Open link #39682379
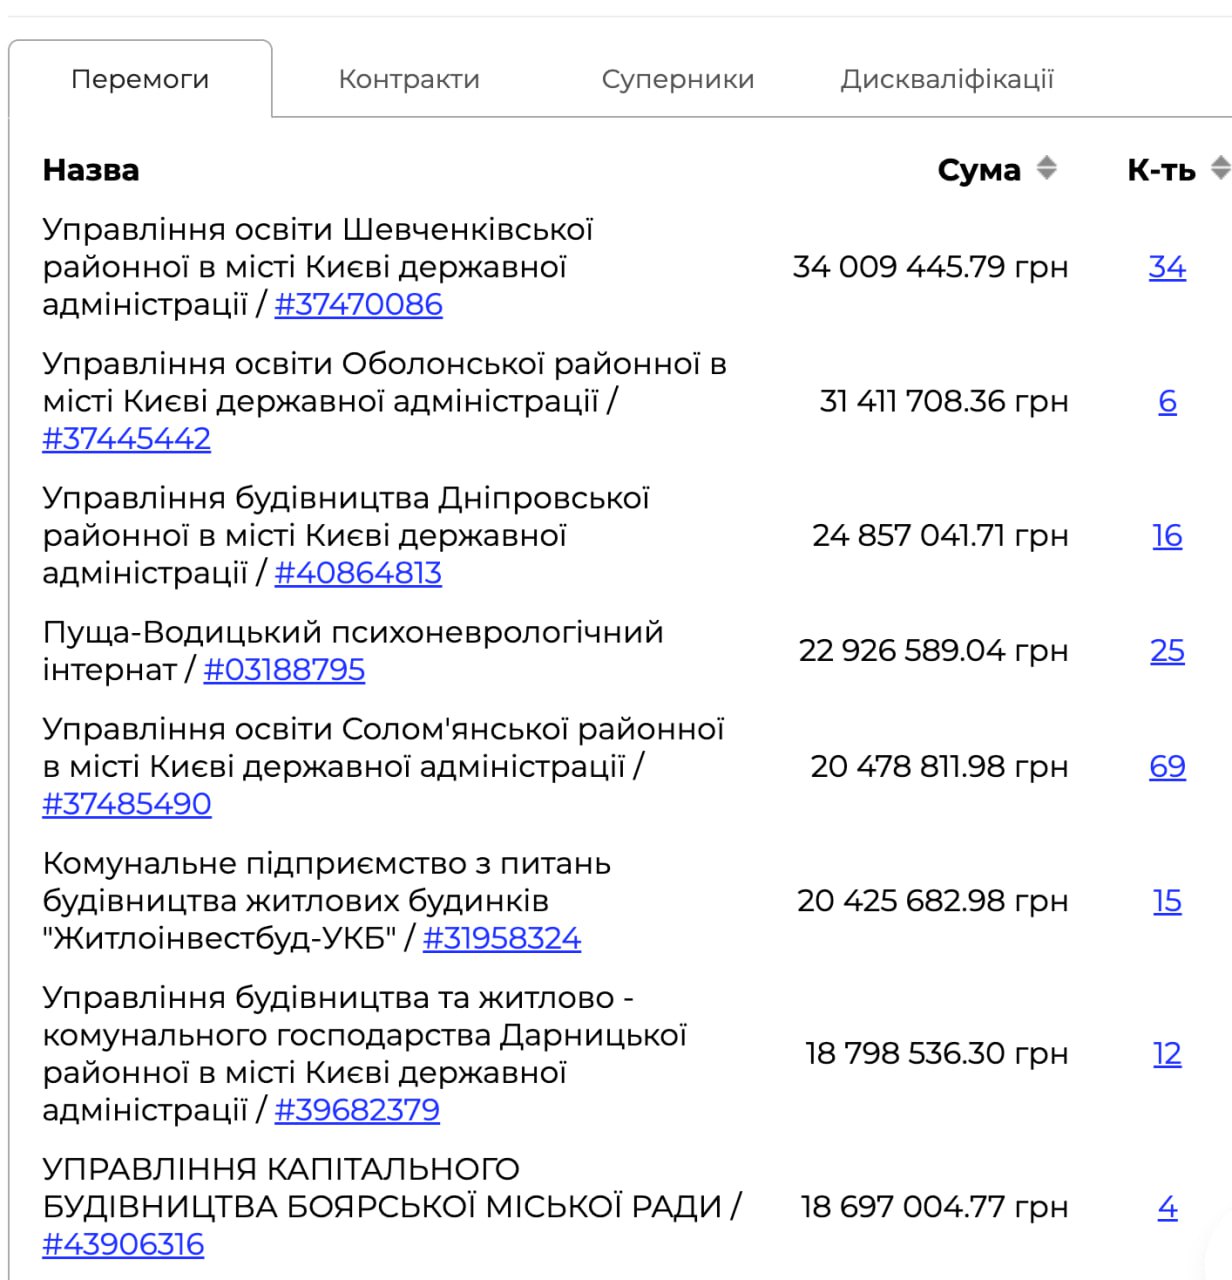 (357, 1110)
